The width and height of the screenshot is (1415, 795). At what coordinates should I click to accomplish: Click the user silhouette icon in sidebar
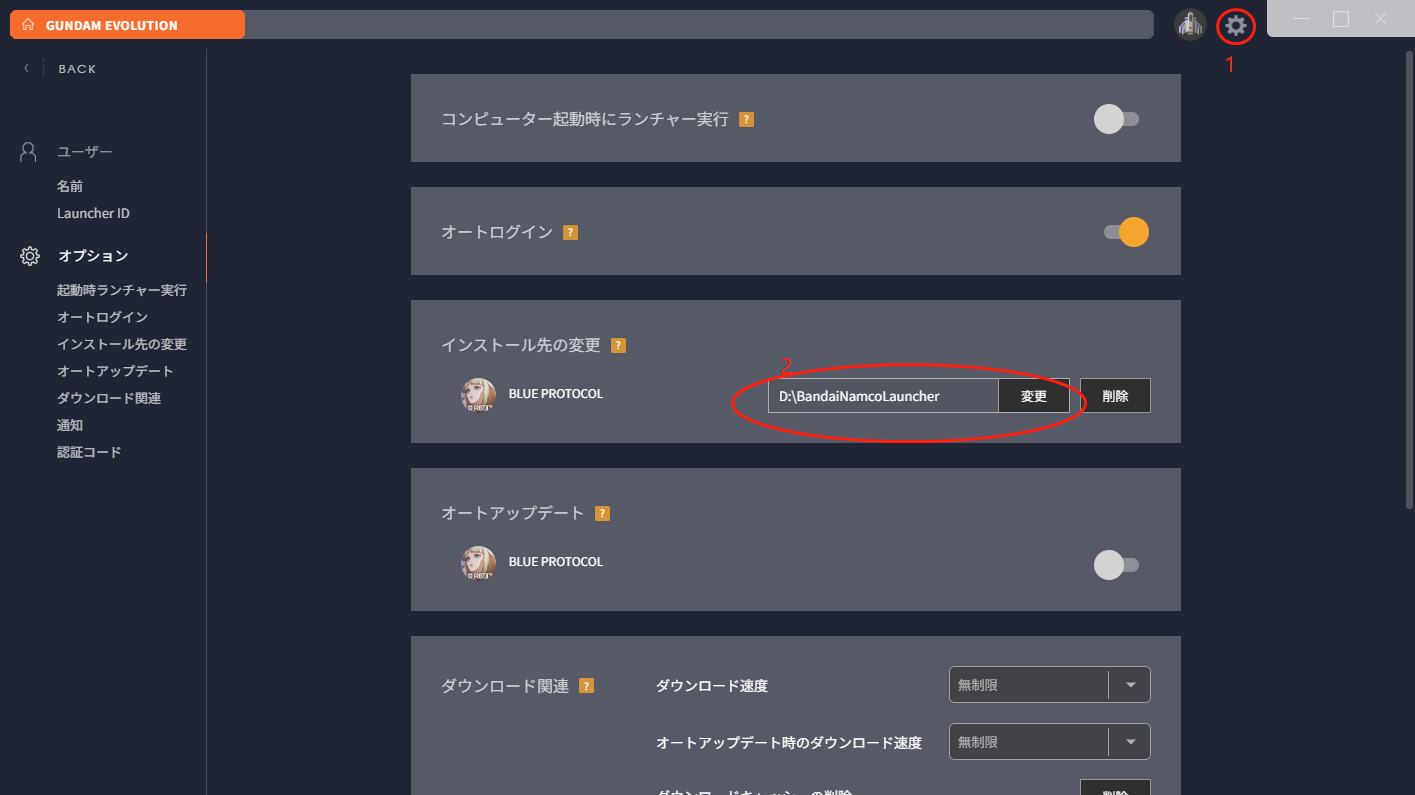coord(28,152)
